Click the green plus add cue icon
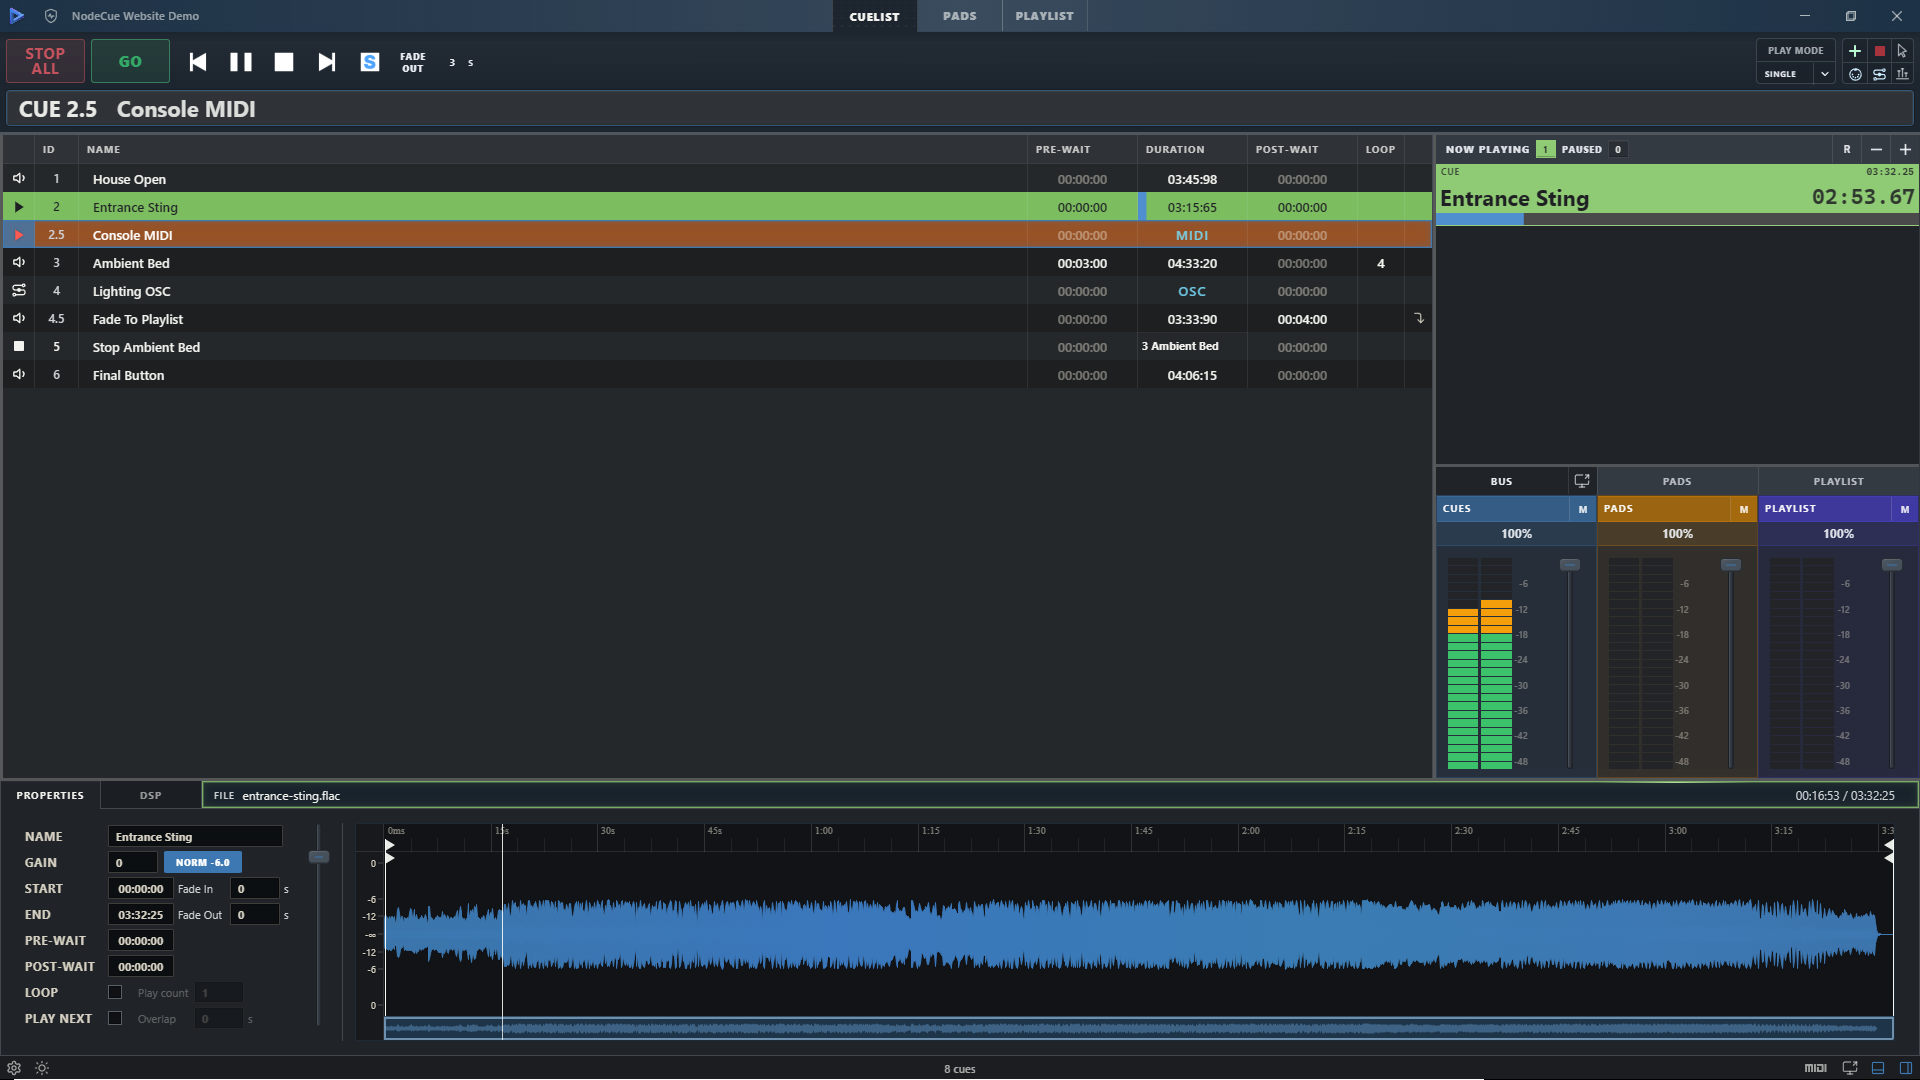Image resolution: width=1920 pixels, height=1080 pixels. click(x=1855, y=51)
